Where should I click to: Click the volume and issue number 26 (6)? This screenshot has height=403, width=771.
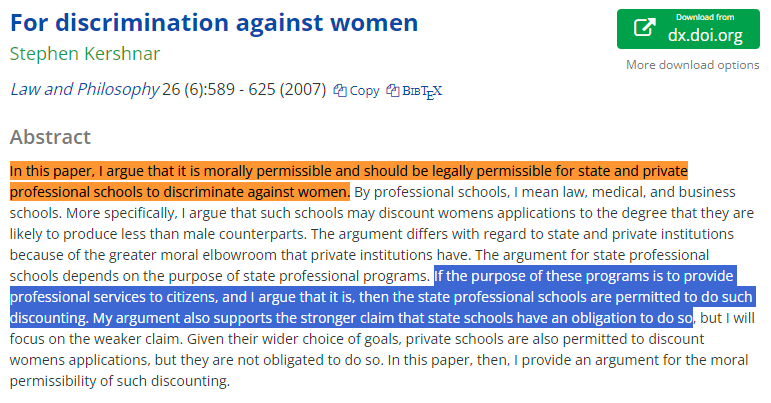(x=184, y=89)
